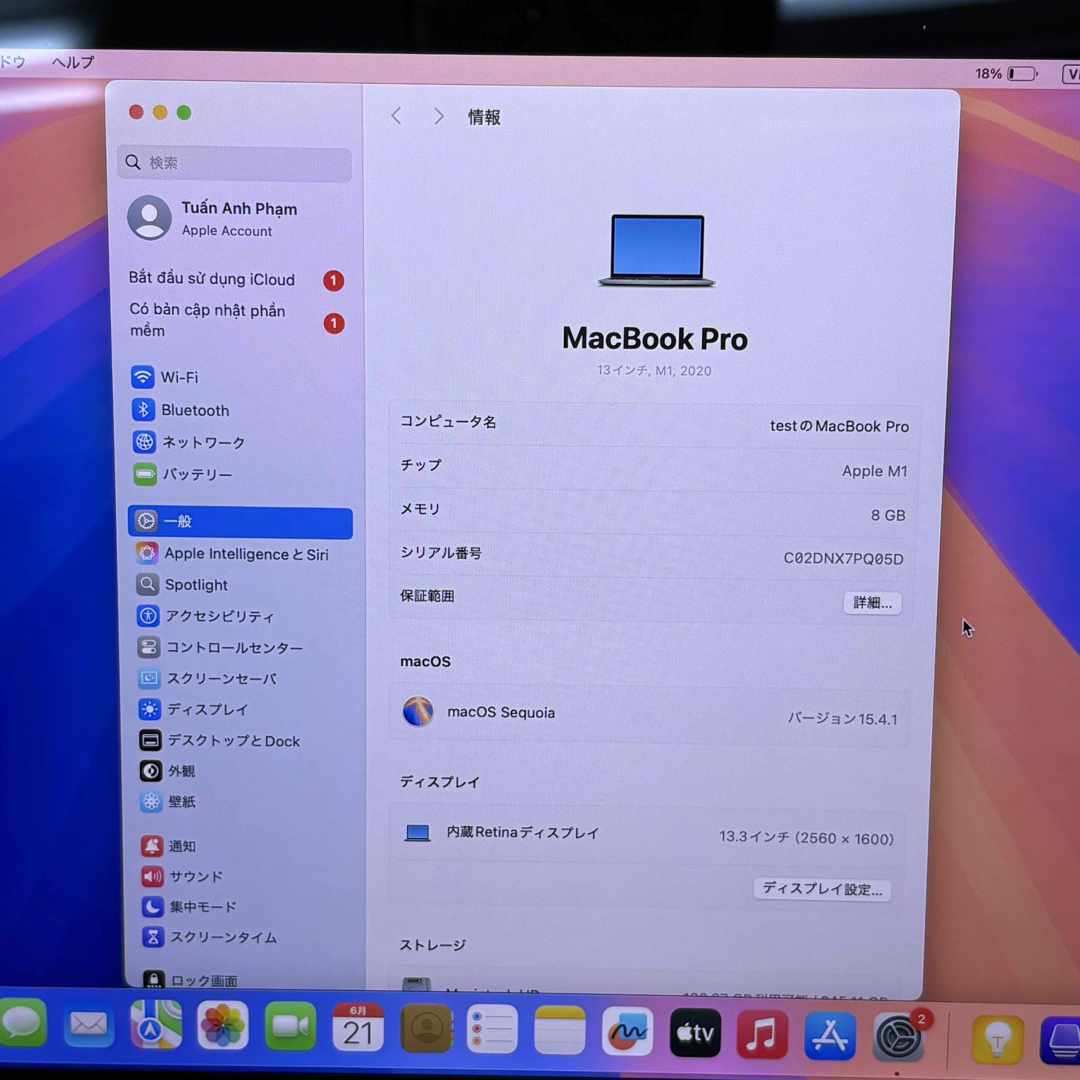
Task: Open Reminders app in the Dock
Action: click(x=492, y=1030)
